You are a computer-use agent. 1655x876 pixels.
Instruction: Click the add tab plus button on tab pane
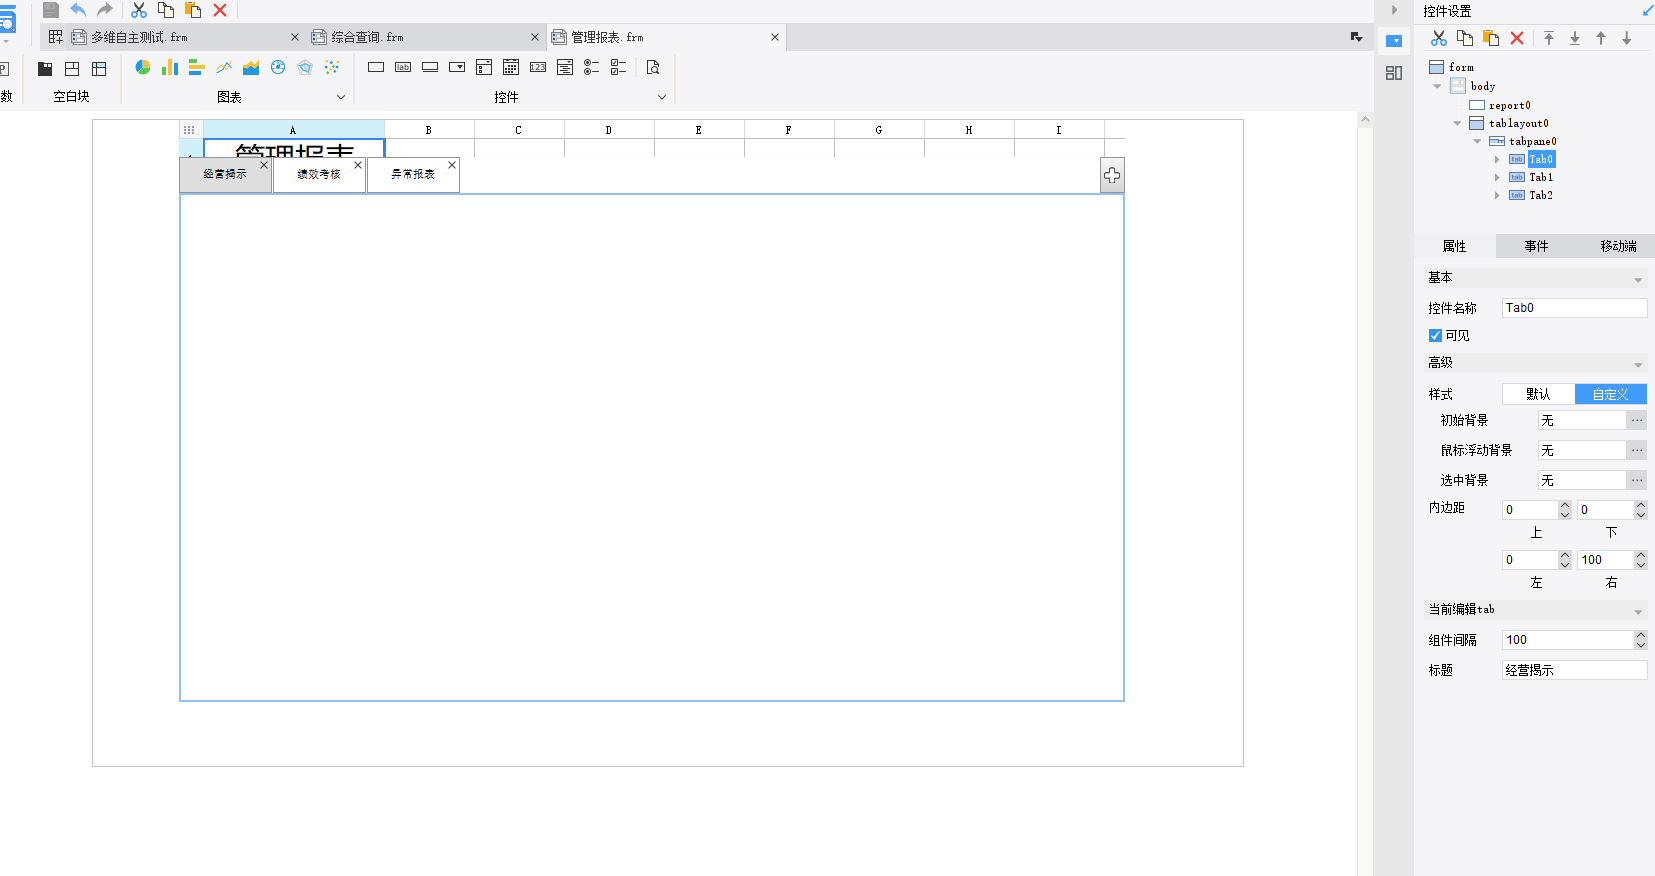coord(1112,175)
